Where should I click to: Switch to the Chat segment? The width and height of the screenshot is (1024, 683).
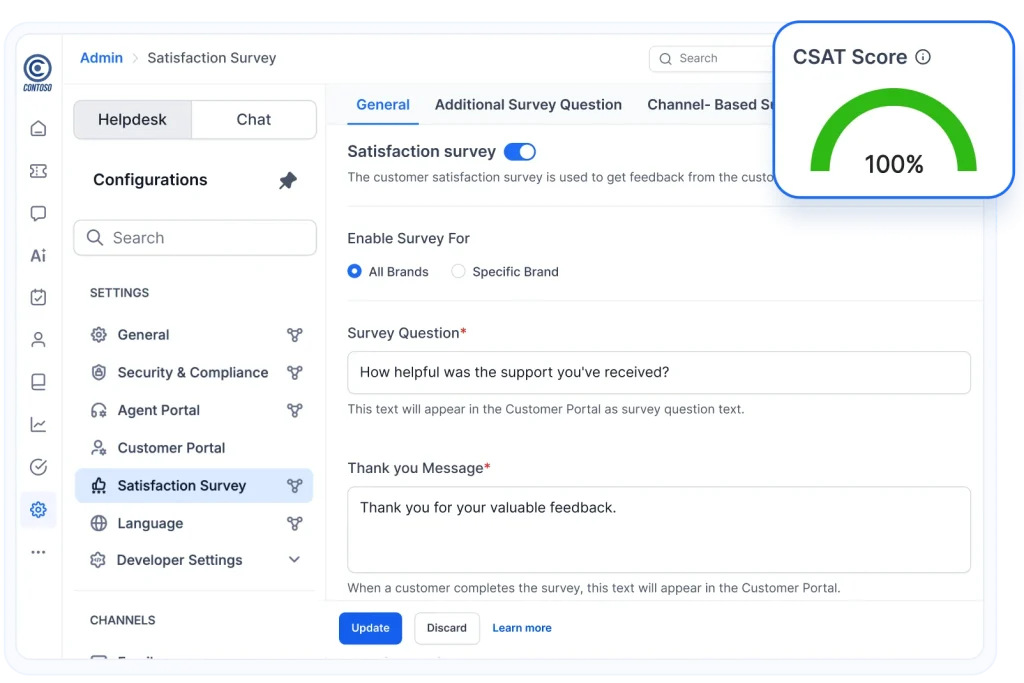[x=253, y=119]
